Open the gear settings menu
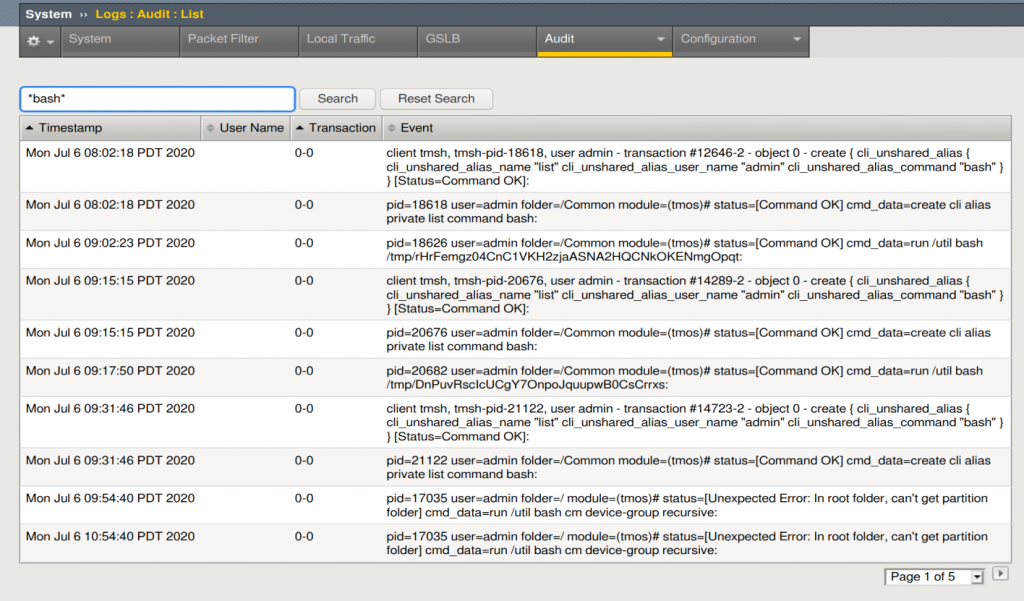Screen dimensions: 1024x601 40,41
